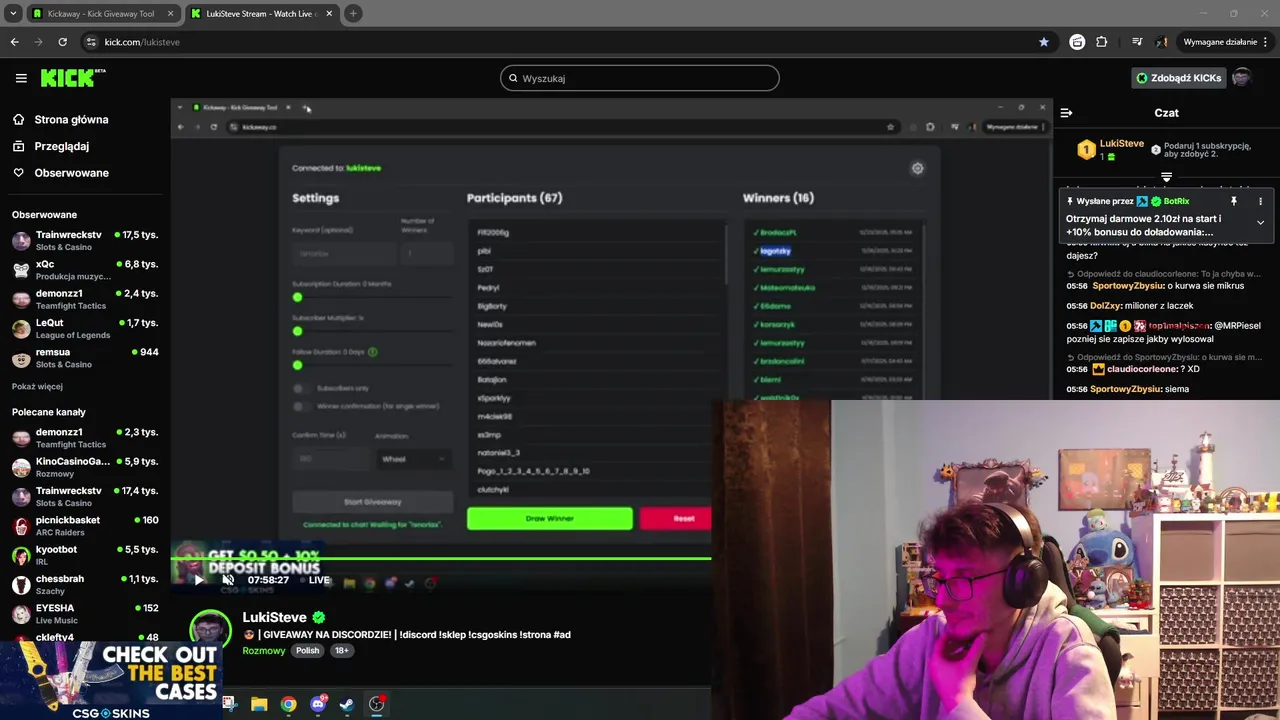The height and width of the screenshot is (720, 1280).
Task: Expand Pokaż więcej followed channels
Action: pyautogui.click(x=37, y=387)
